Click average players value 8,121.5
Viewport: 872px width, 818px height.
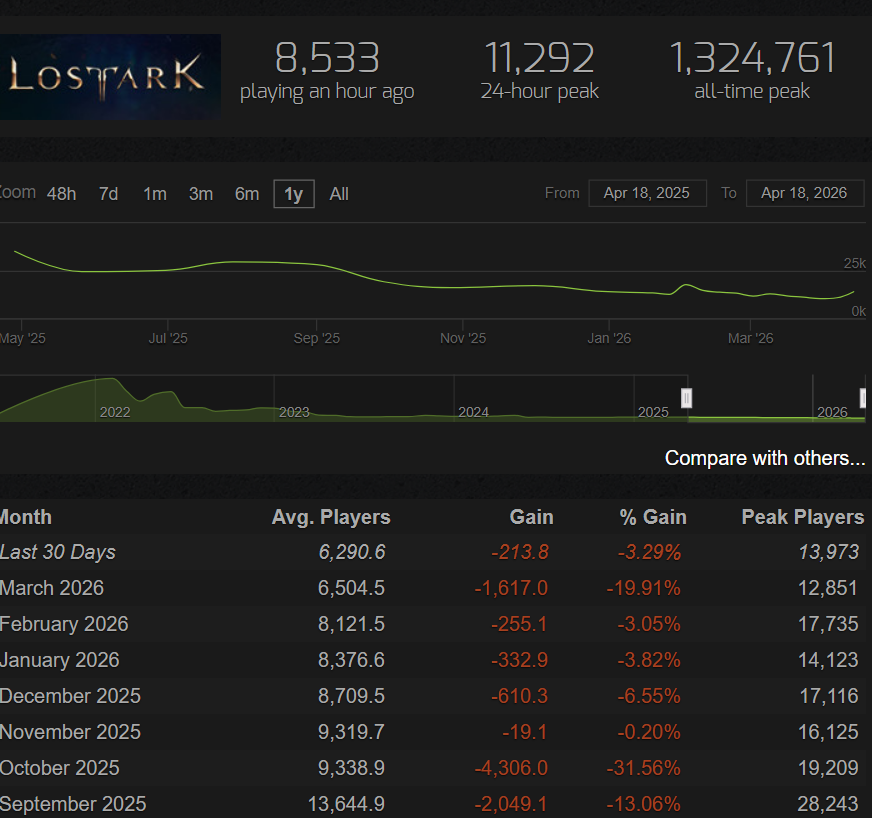tap(351, 624)
